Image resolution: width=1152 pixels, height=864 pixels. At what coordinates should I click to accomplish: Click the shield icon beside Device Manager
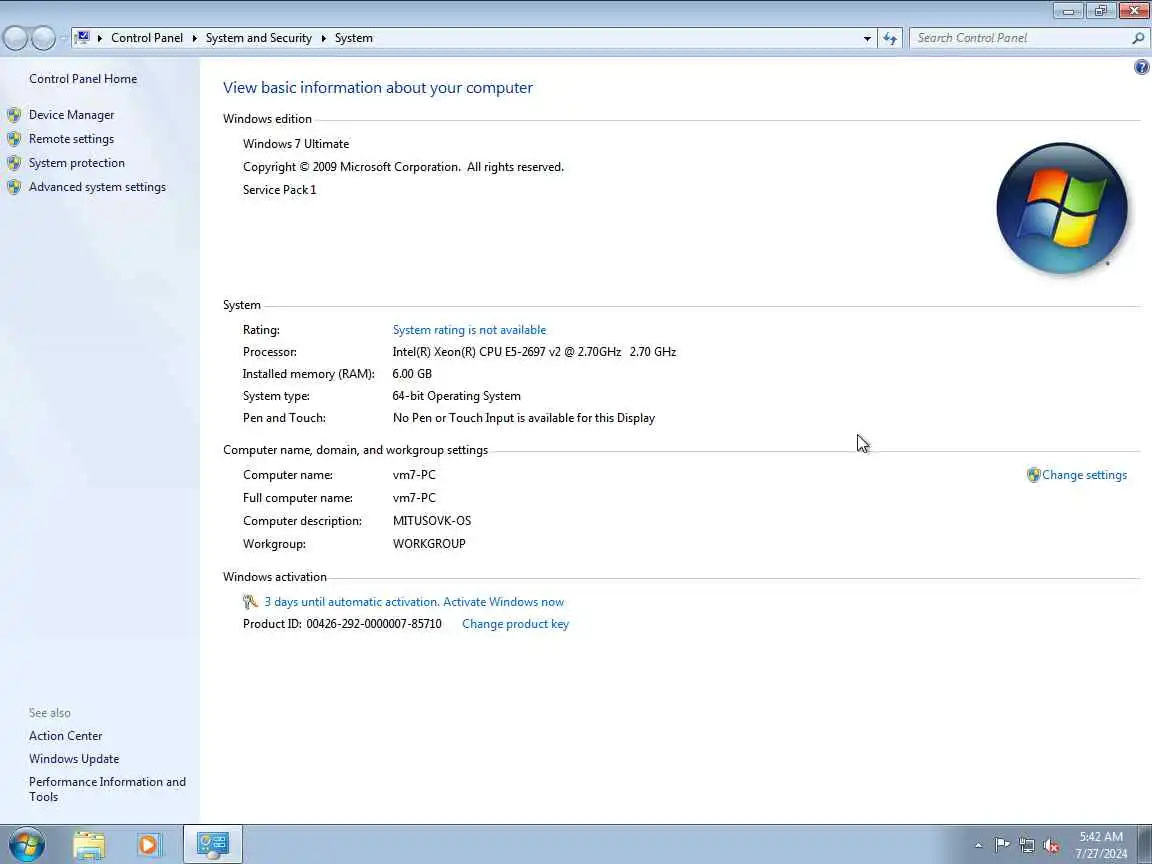pos(14,115)
